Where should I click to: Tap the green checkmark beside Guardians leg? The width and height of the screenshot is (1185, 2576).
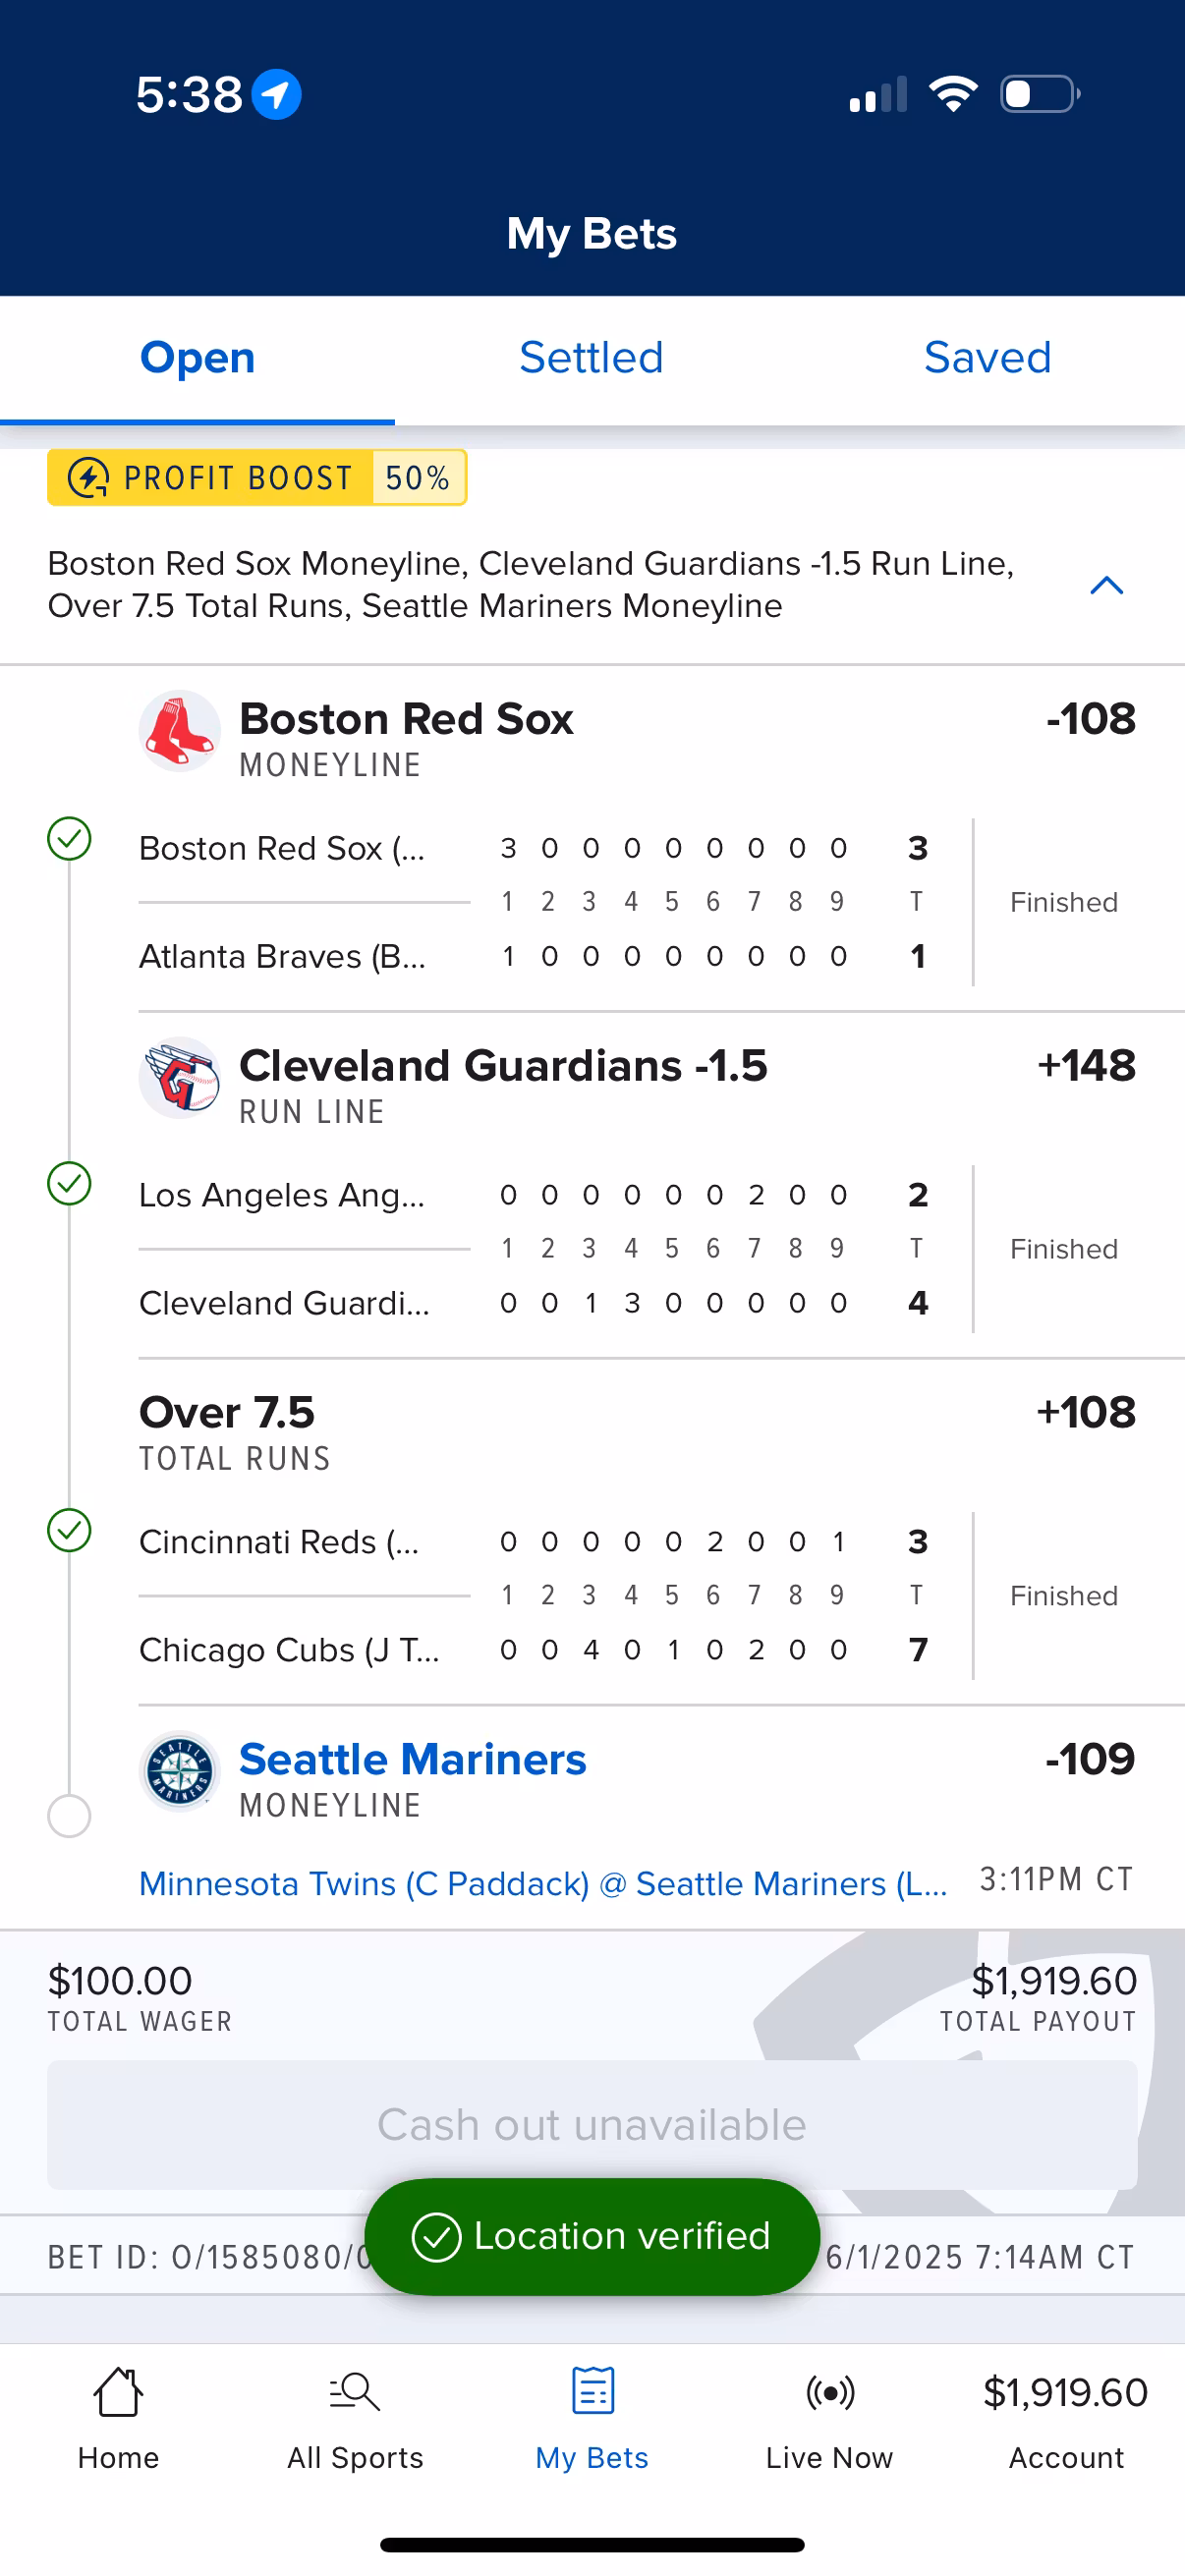69,1184
